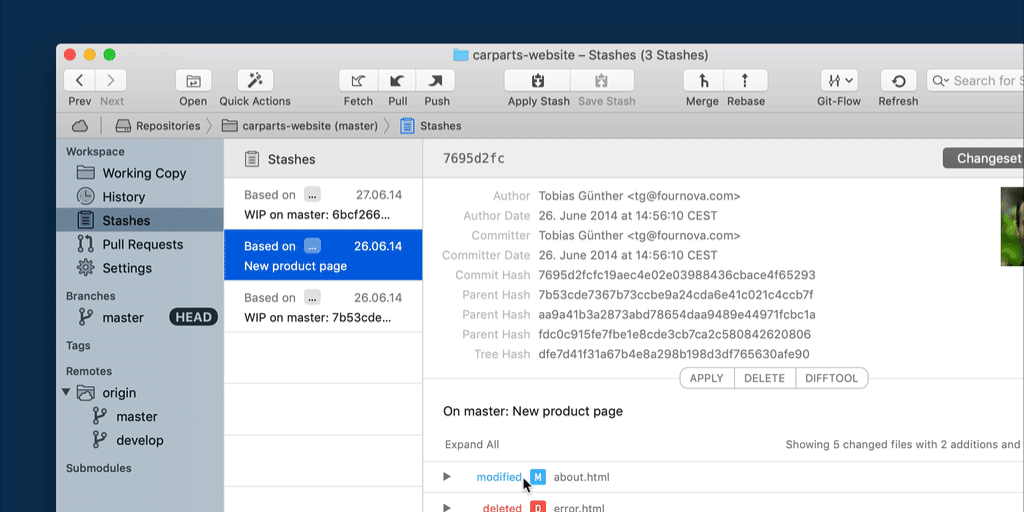Open Quick Actions magic wand
Image resolution: width=1024 pixels, height=512 pixels.
click(255, 81)
